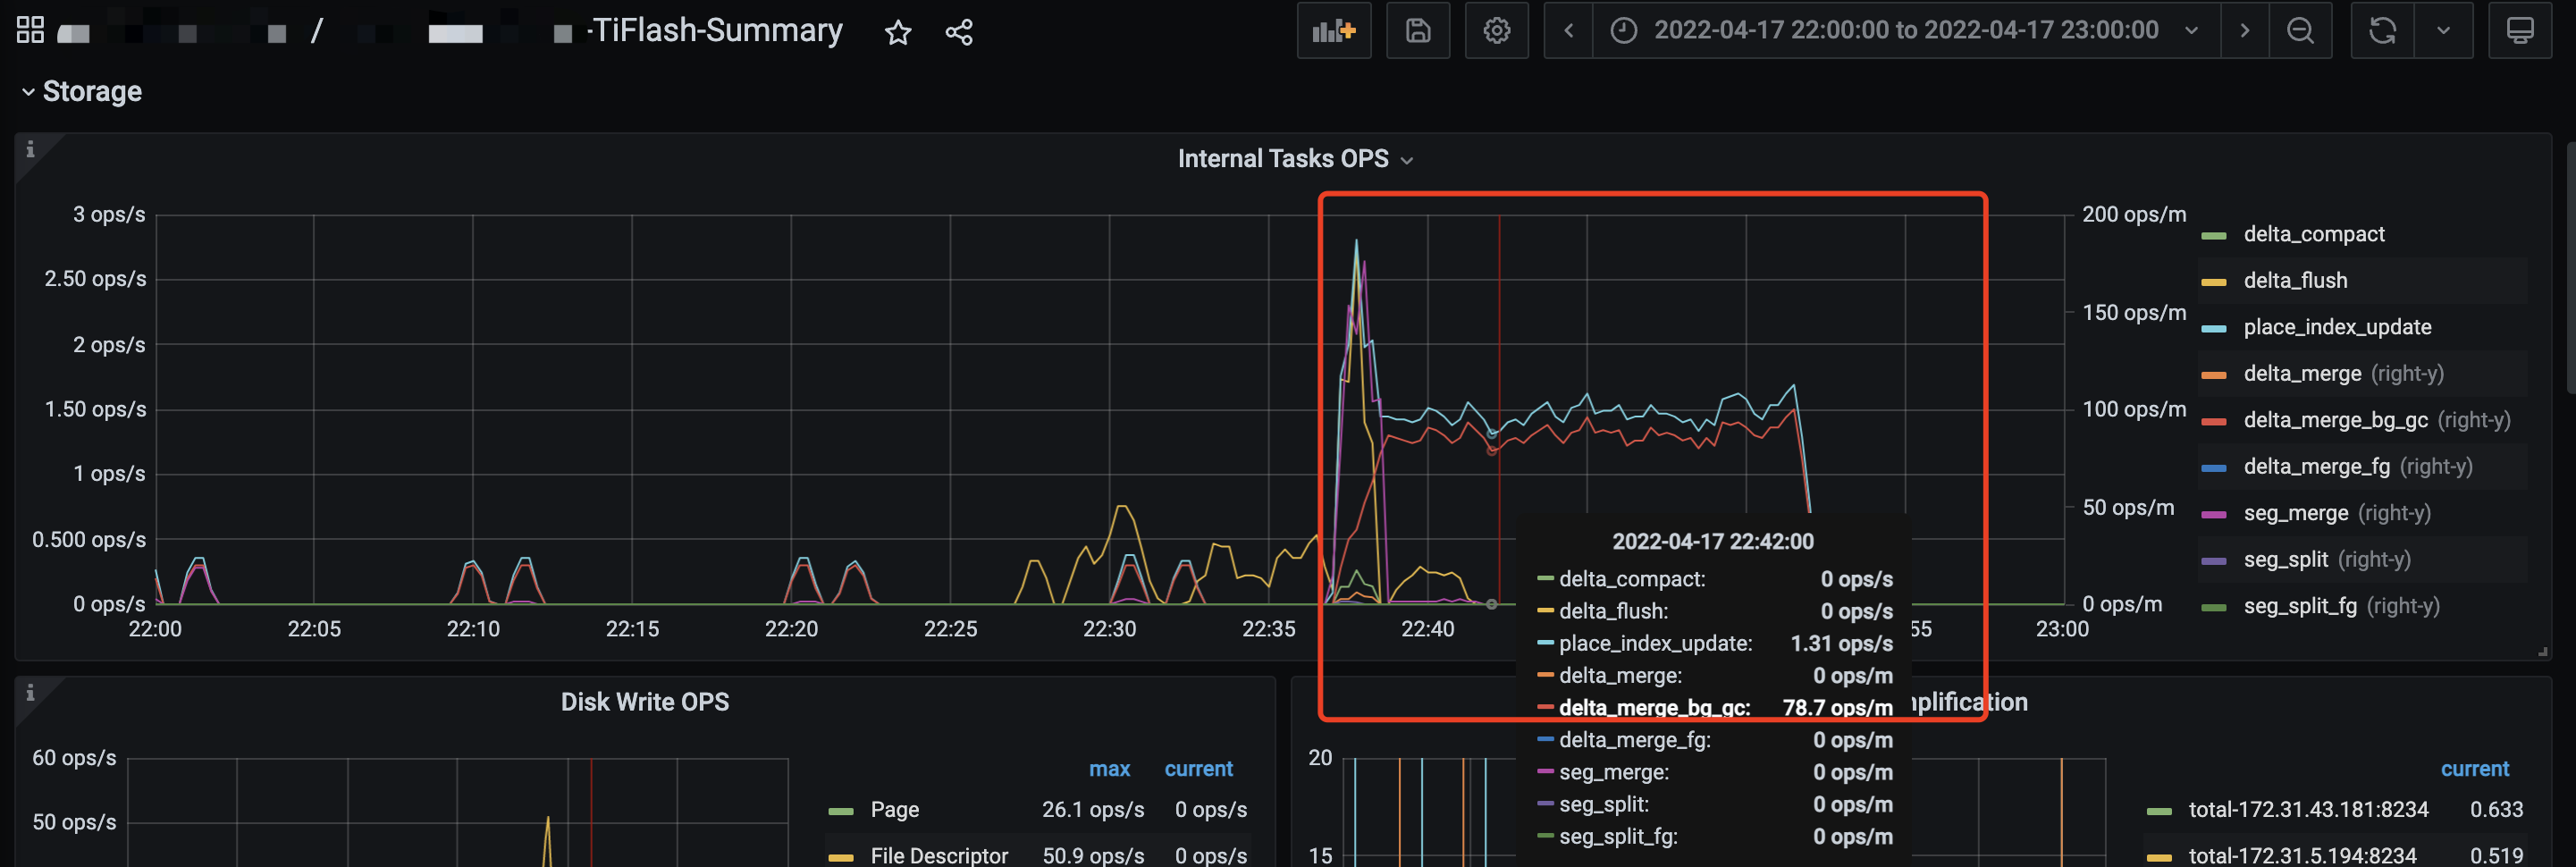Open the refresh interval dropdown
Screen dimensions: 2576x867
point(2443,31)
